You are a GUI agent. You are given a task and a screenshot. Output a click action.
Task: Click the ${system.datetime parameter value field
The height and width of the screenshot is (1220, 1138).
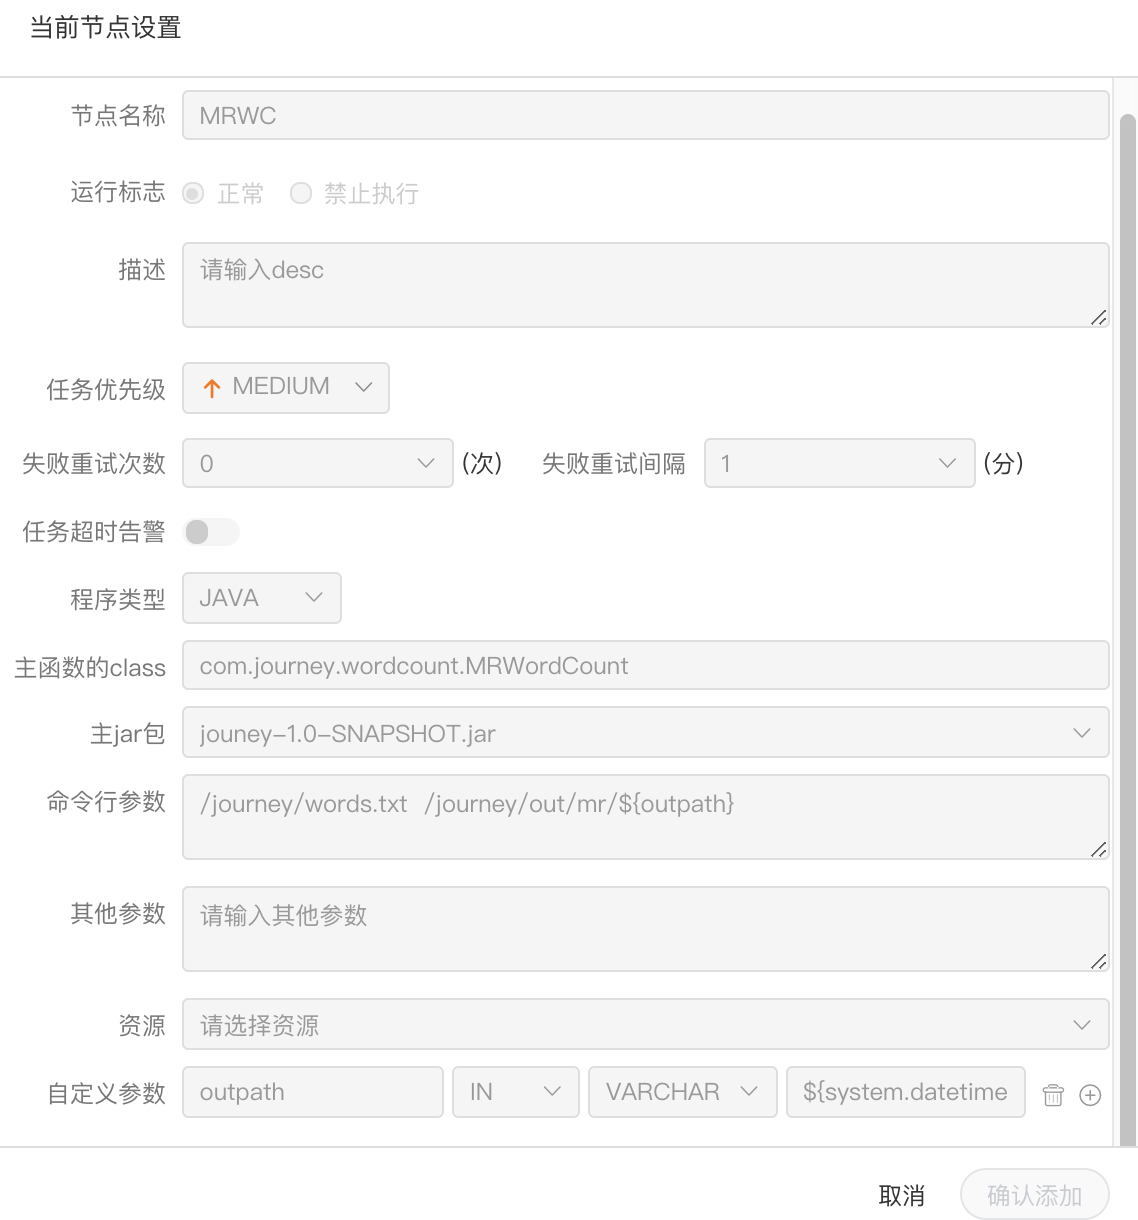pos(906,1092)
